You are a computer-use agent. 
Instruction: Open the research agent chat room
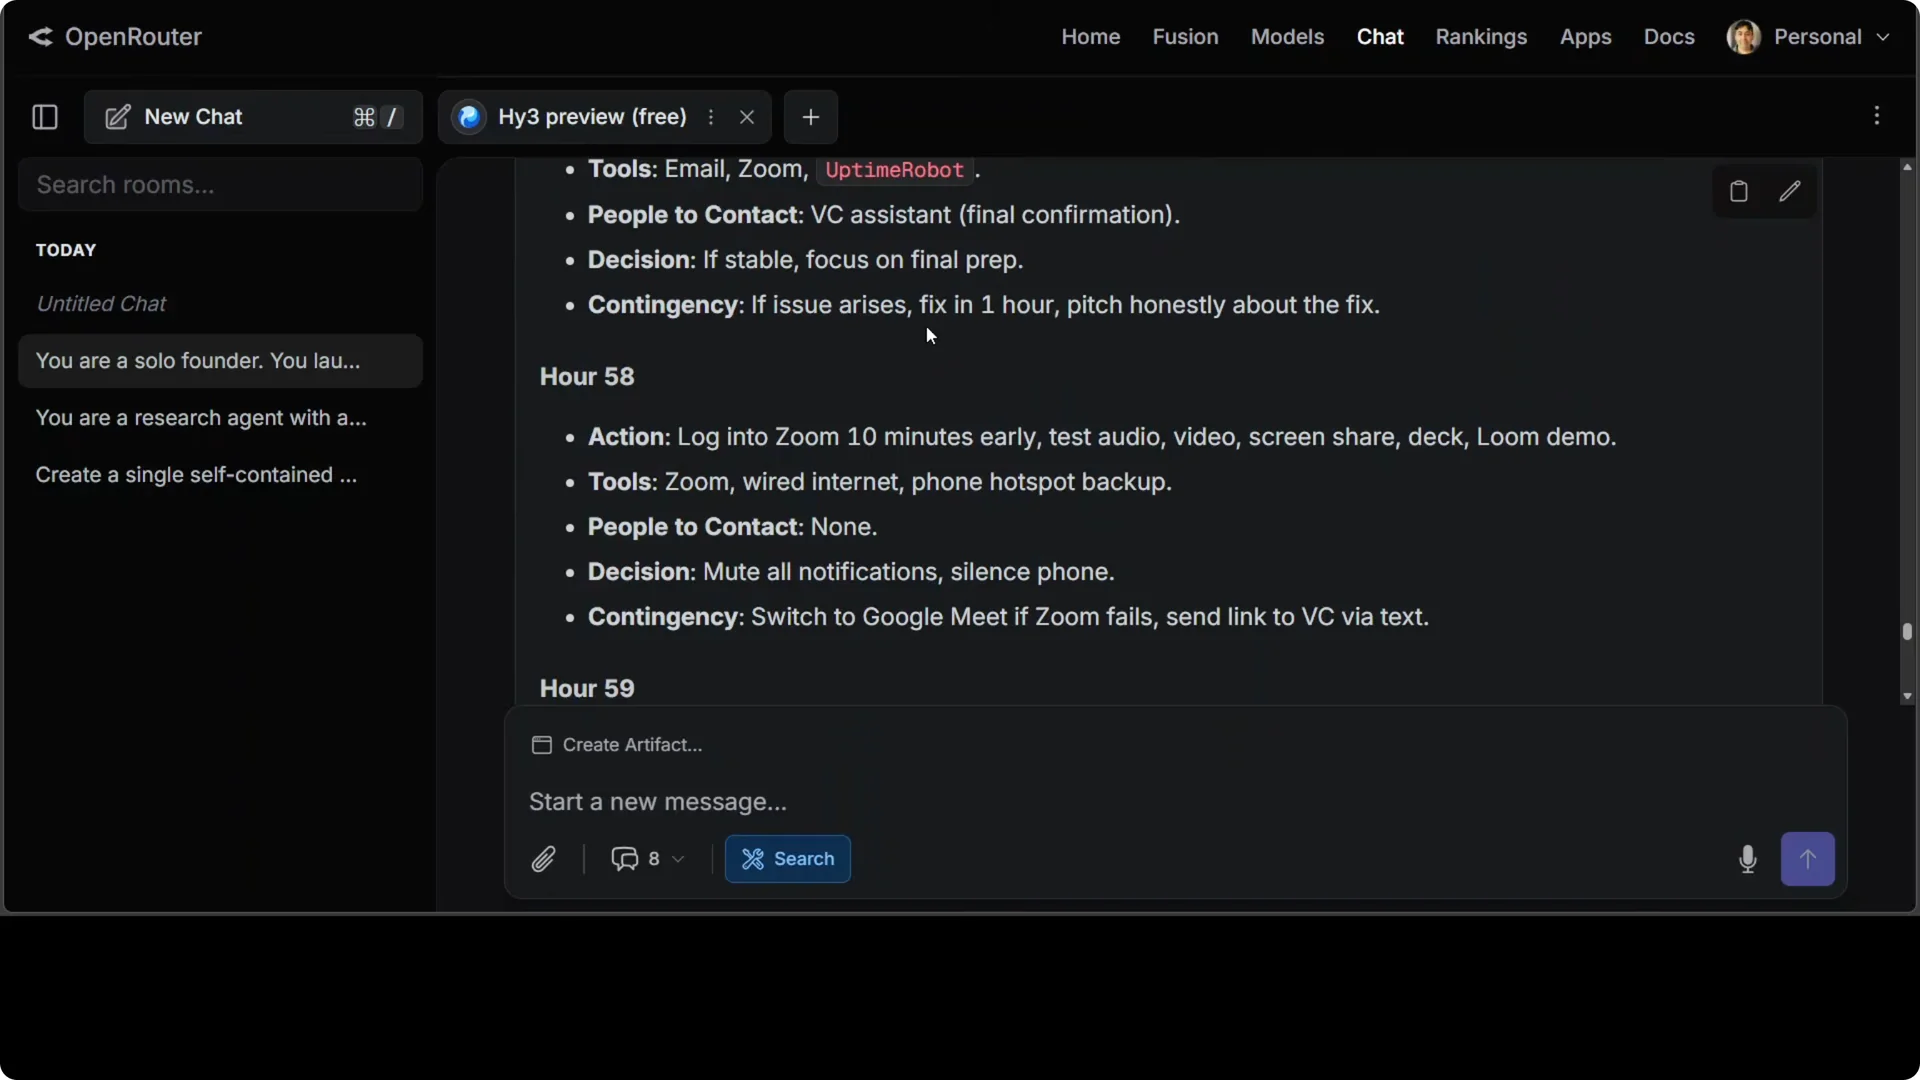220,418
